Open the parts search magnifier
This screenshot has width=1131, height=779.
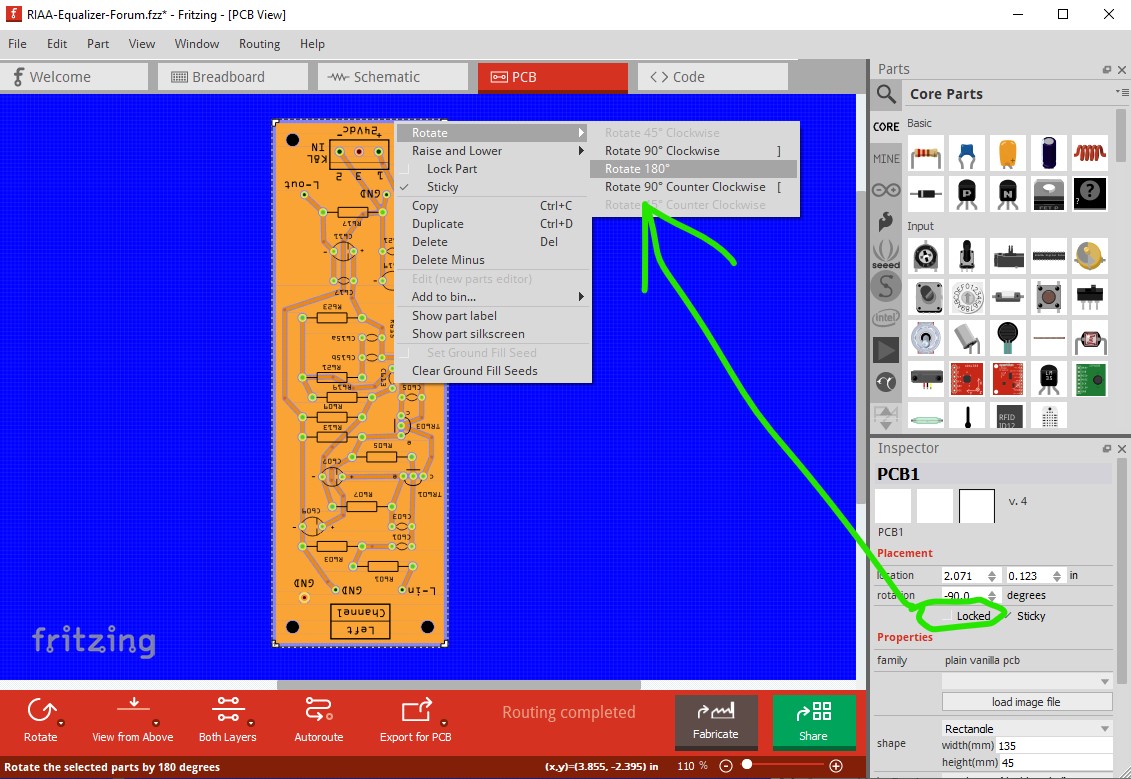click(886, 94)
